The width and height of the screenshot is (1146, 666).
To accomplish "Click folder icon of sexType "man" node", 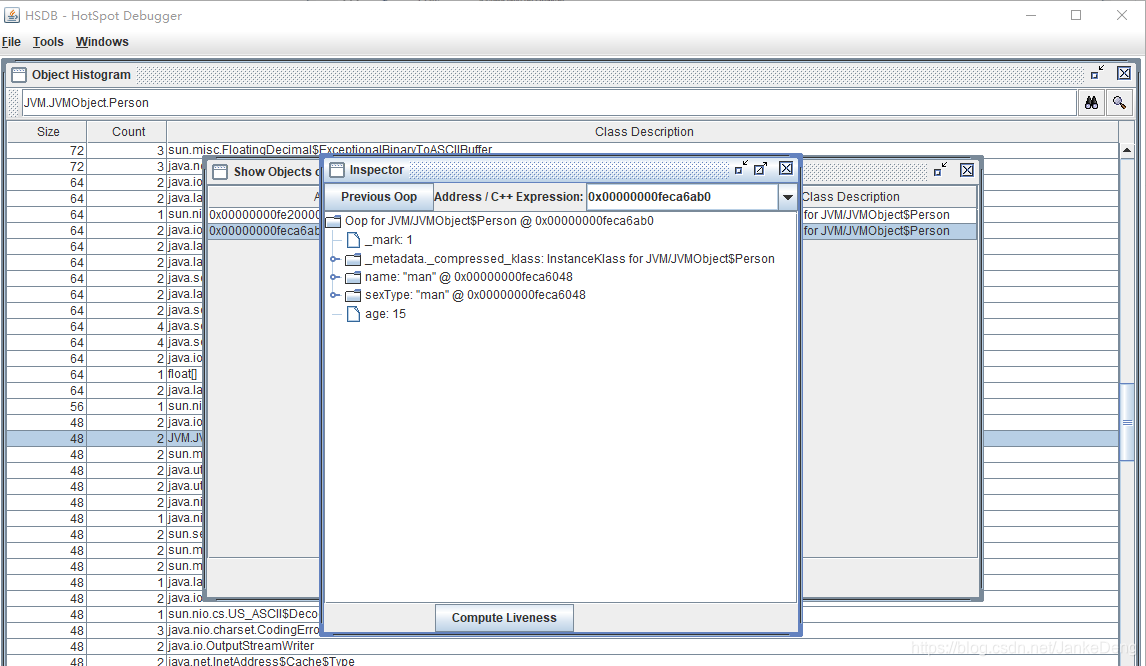I will point(353,295).
